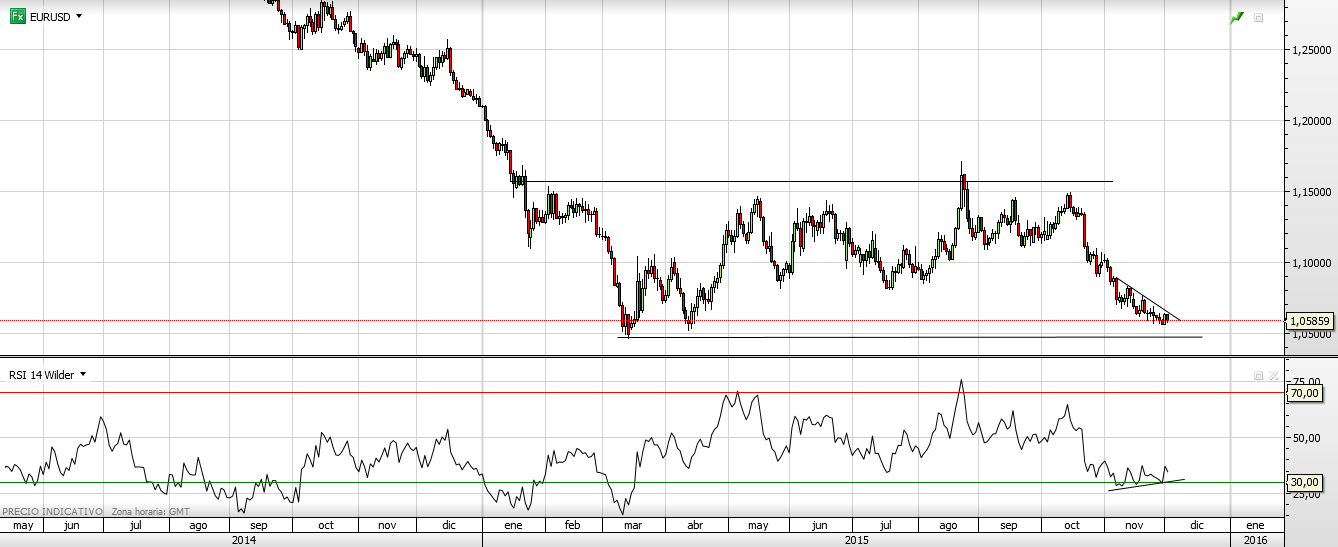
Task: Click the 'sep' 2014 month label
Action: point(259,525)
